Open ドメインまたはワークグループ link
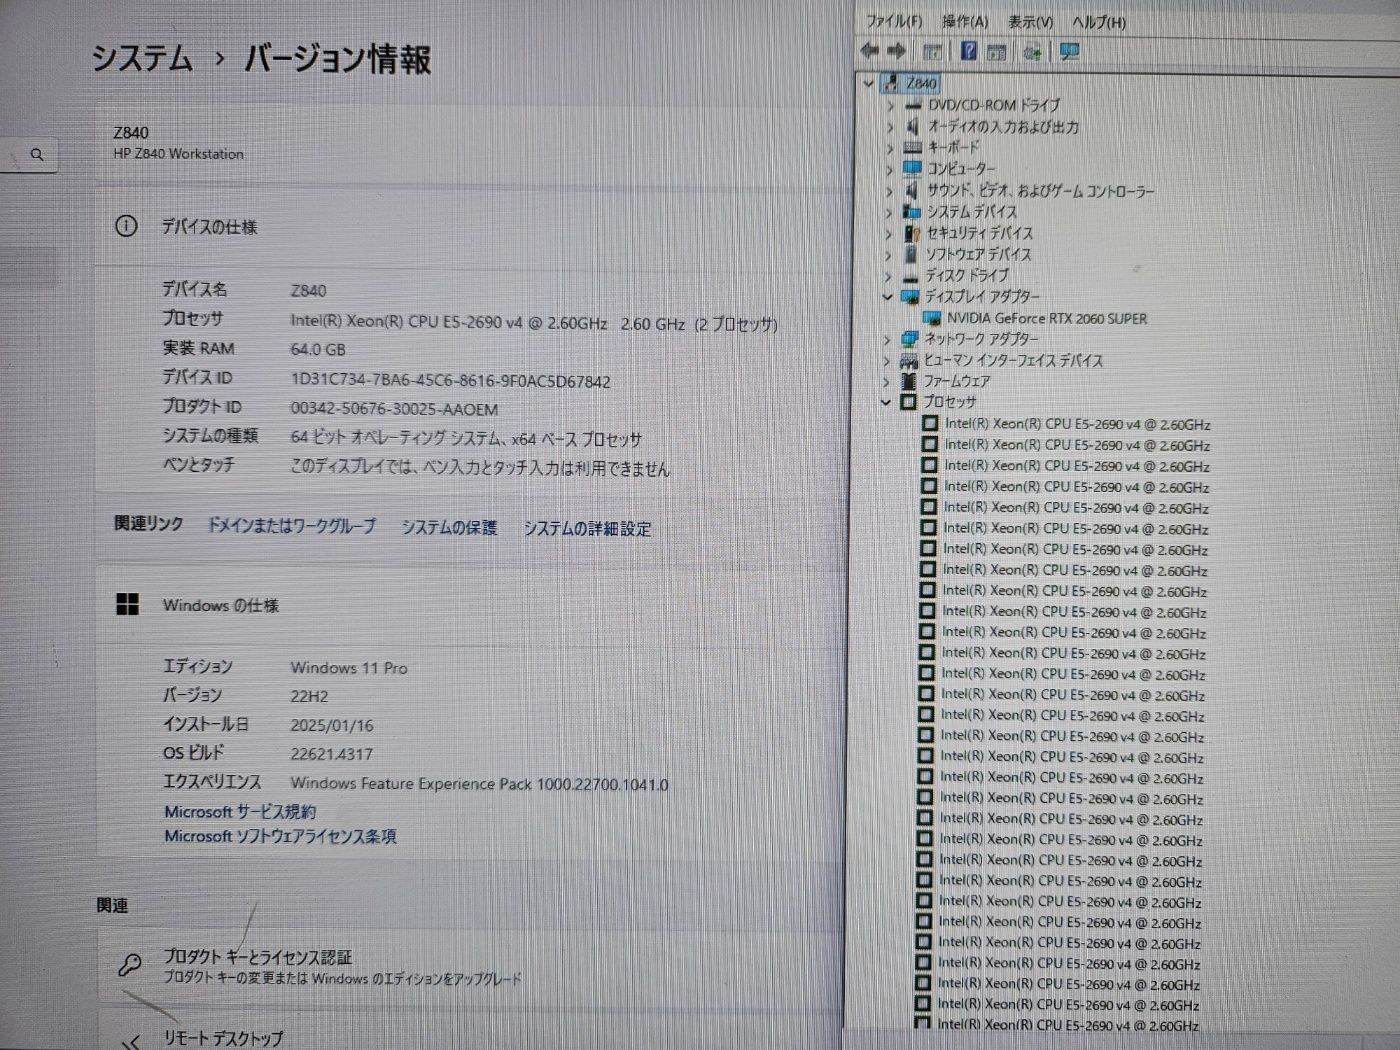Image resolution: width=1400 pixels, height=1050 pixels. (292, 525)
